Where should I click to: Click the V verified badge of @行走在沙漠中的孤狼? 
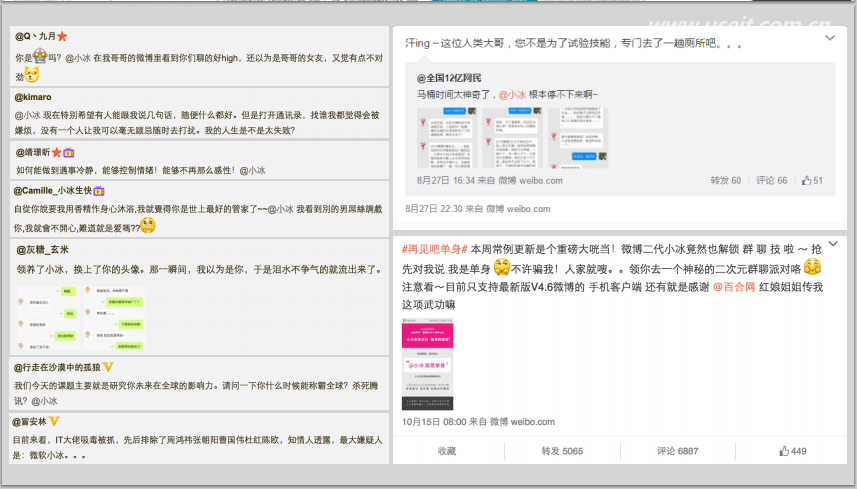[108, 367]
